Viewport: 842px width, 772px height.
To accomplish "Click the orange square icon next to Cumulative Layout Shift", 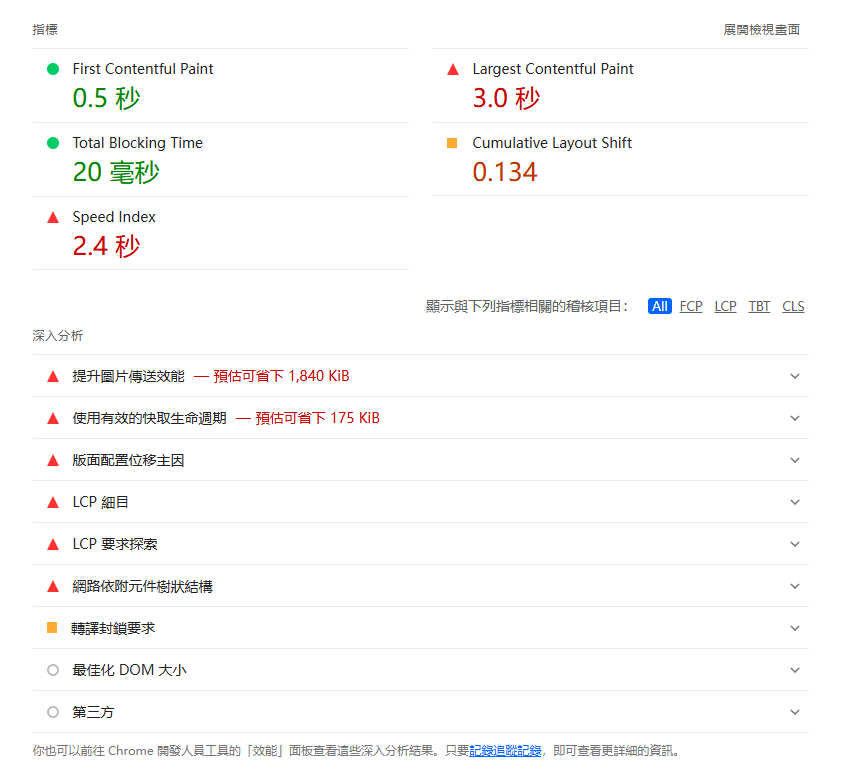I will [453, 142].
